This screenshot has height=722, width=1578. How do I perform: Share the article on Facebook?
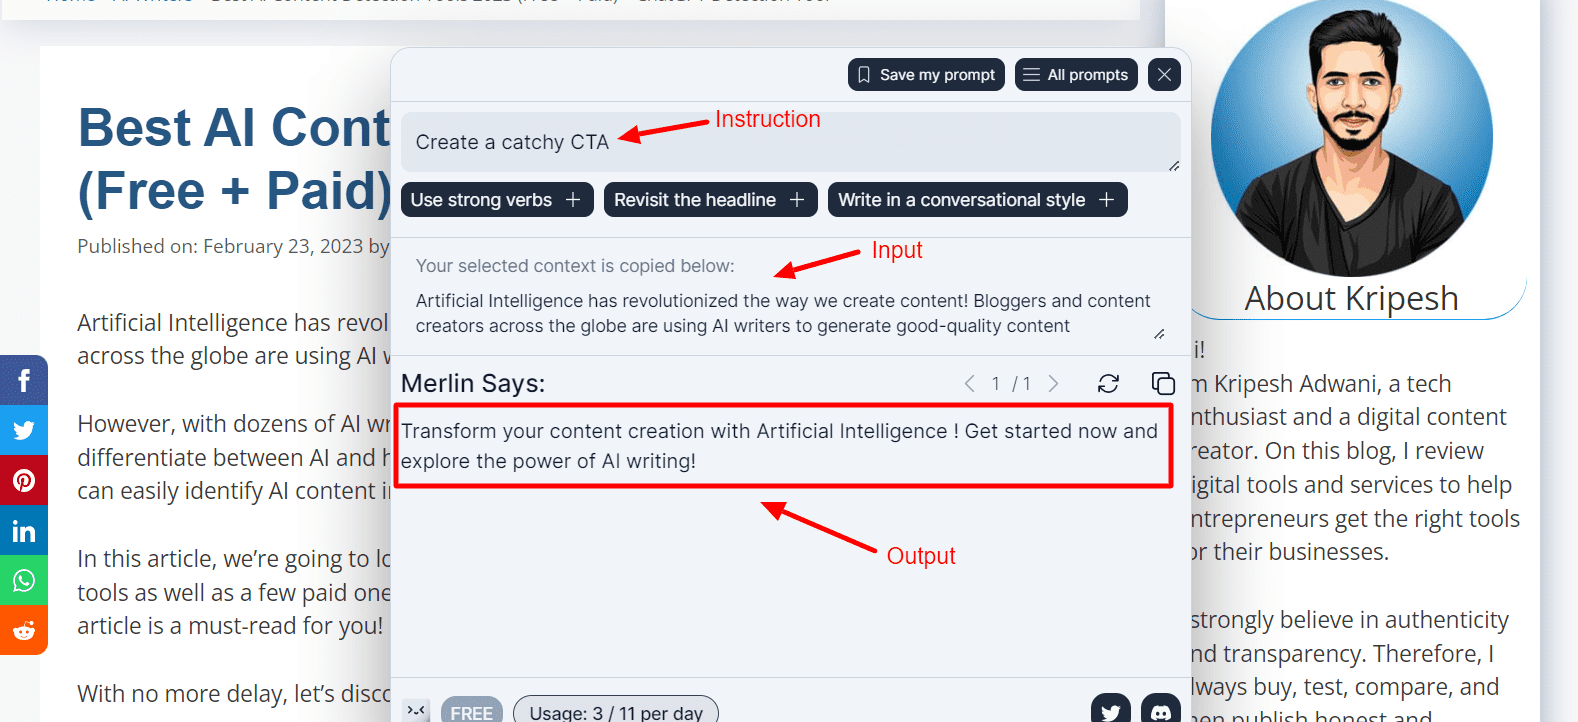click(24, 380)
